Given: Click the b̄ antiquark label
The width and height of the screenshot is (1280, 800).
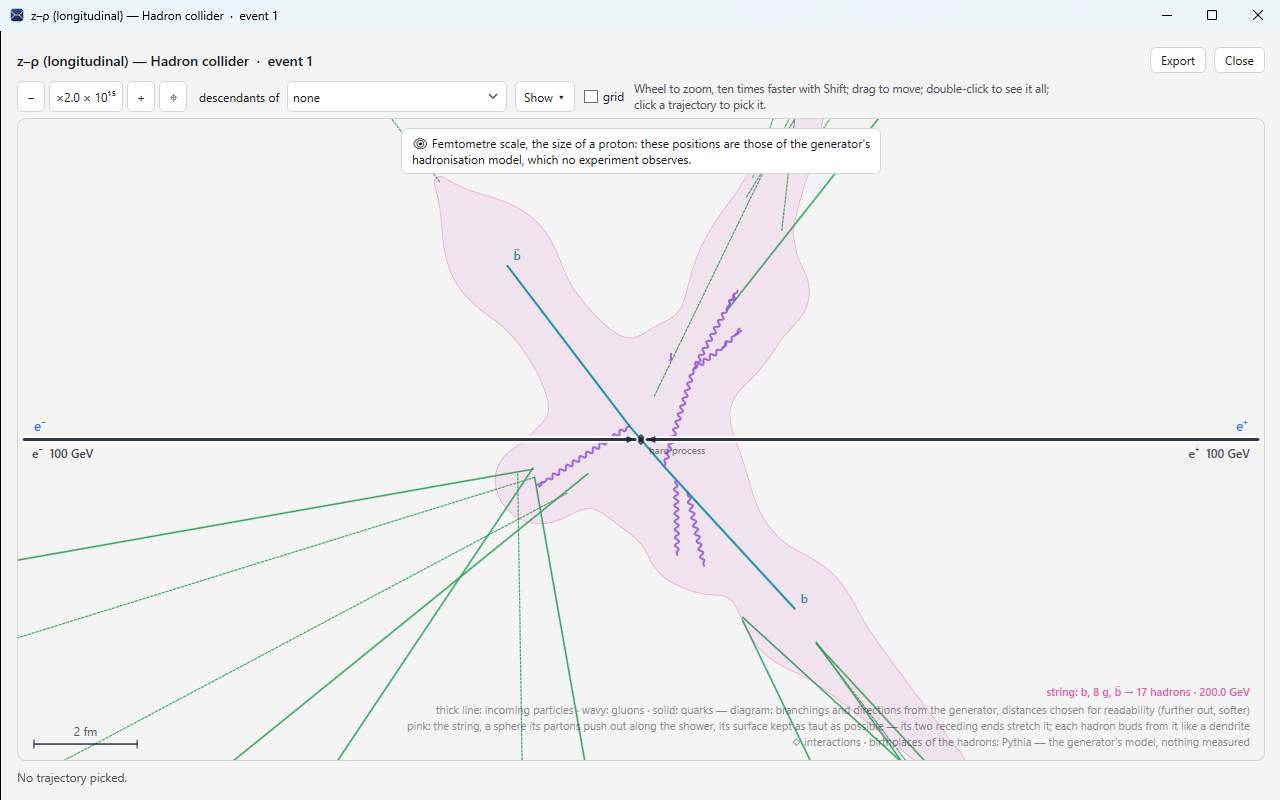Looking at the screenshot, I should pos(517,256).
